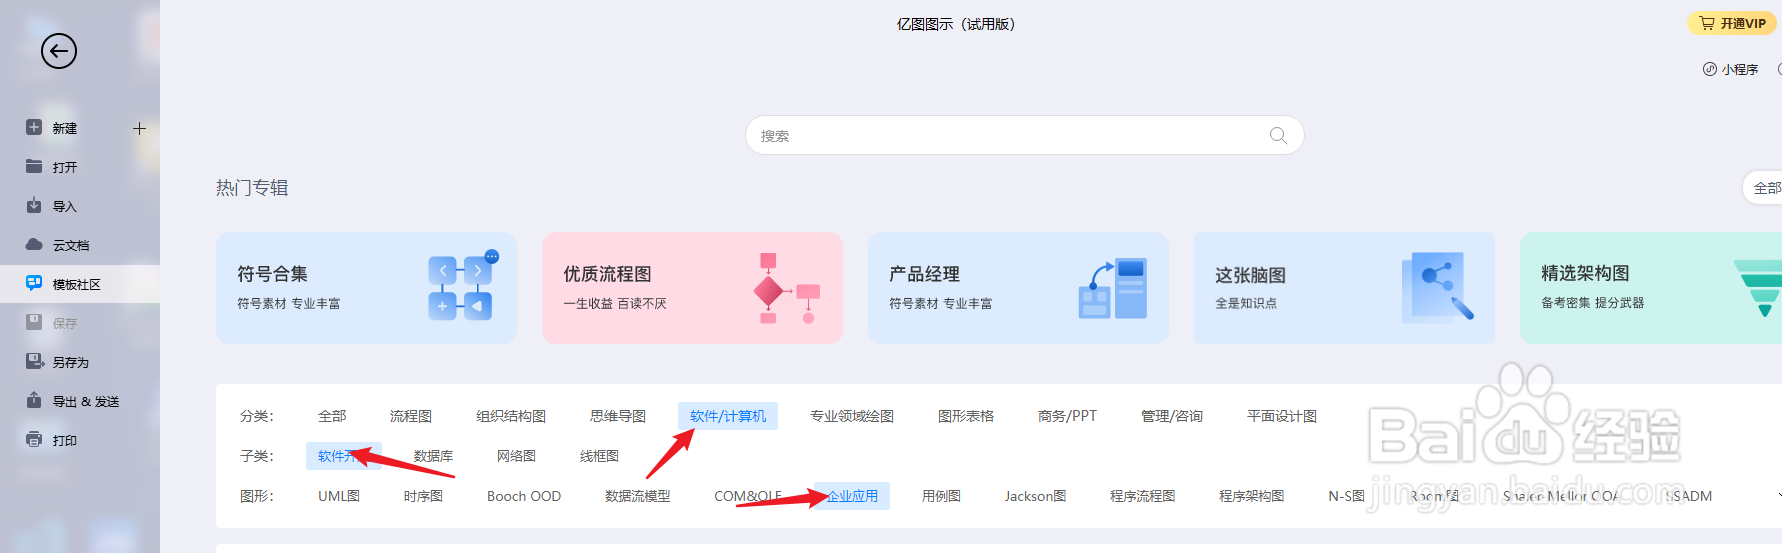Choose the UML图 diagram type
Viewport: 1782px width, 553px height.
pos(339,496)
